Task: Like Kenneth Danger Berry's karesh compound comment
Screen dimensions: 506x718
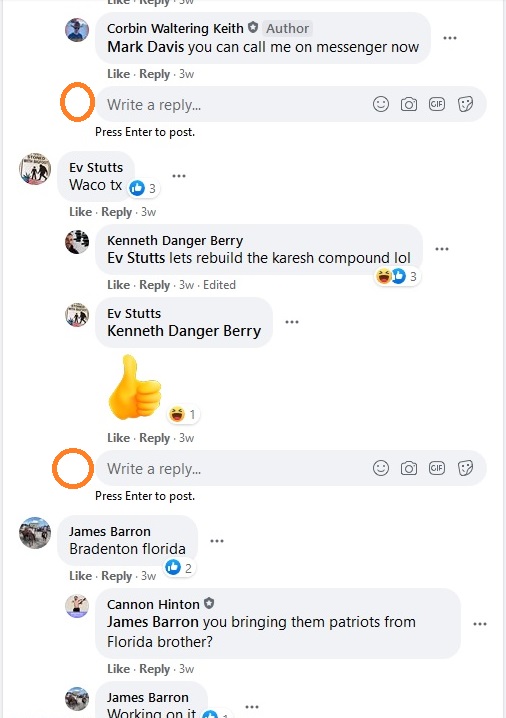Action: click(x=118, y=285)
